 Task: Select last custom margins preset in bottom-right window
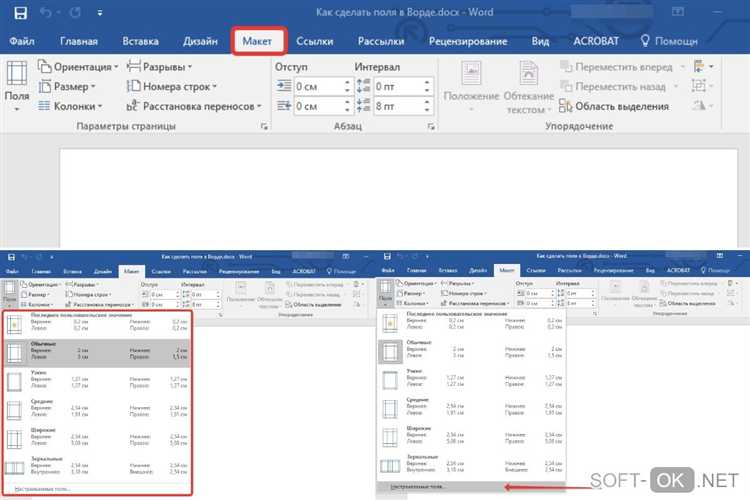tap(471, 323)
